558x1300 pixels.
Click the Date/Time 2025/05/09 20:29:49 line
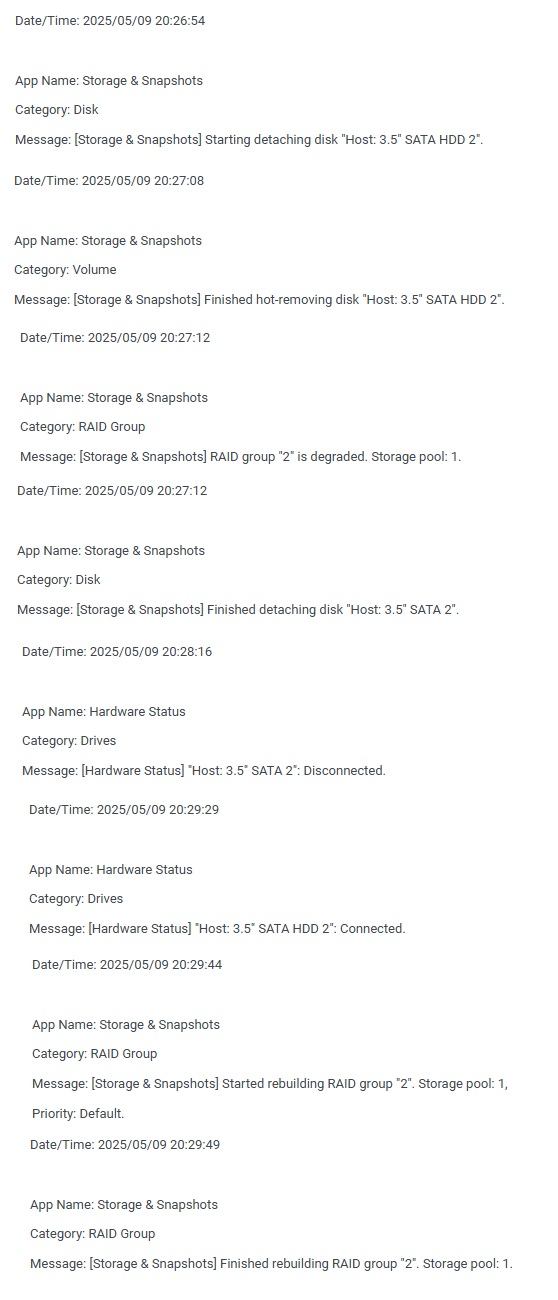click(x=125, y=1145)
